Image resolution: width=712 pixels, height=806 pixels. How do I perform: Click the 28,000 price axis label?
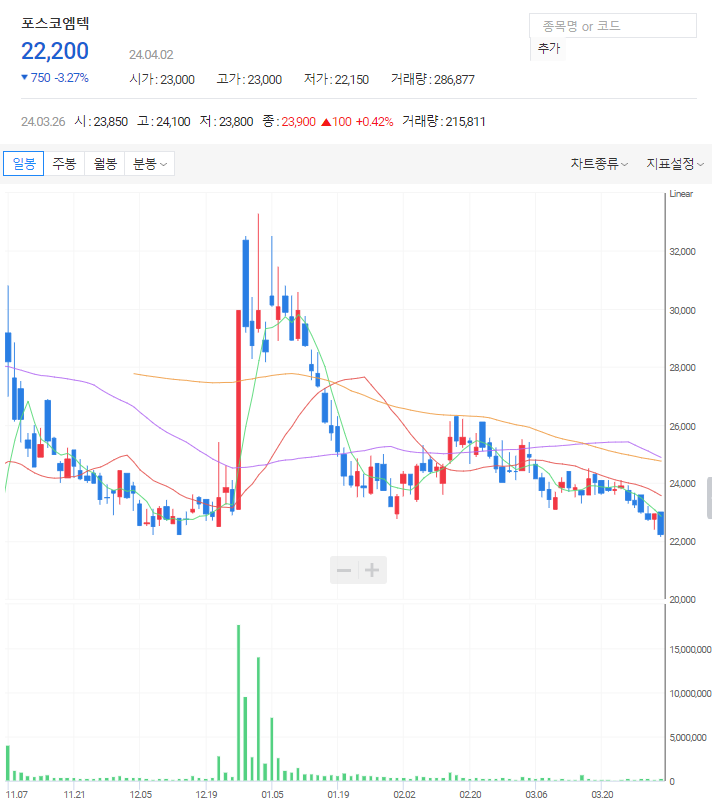pos(682,368)
